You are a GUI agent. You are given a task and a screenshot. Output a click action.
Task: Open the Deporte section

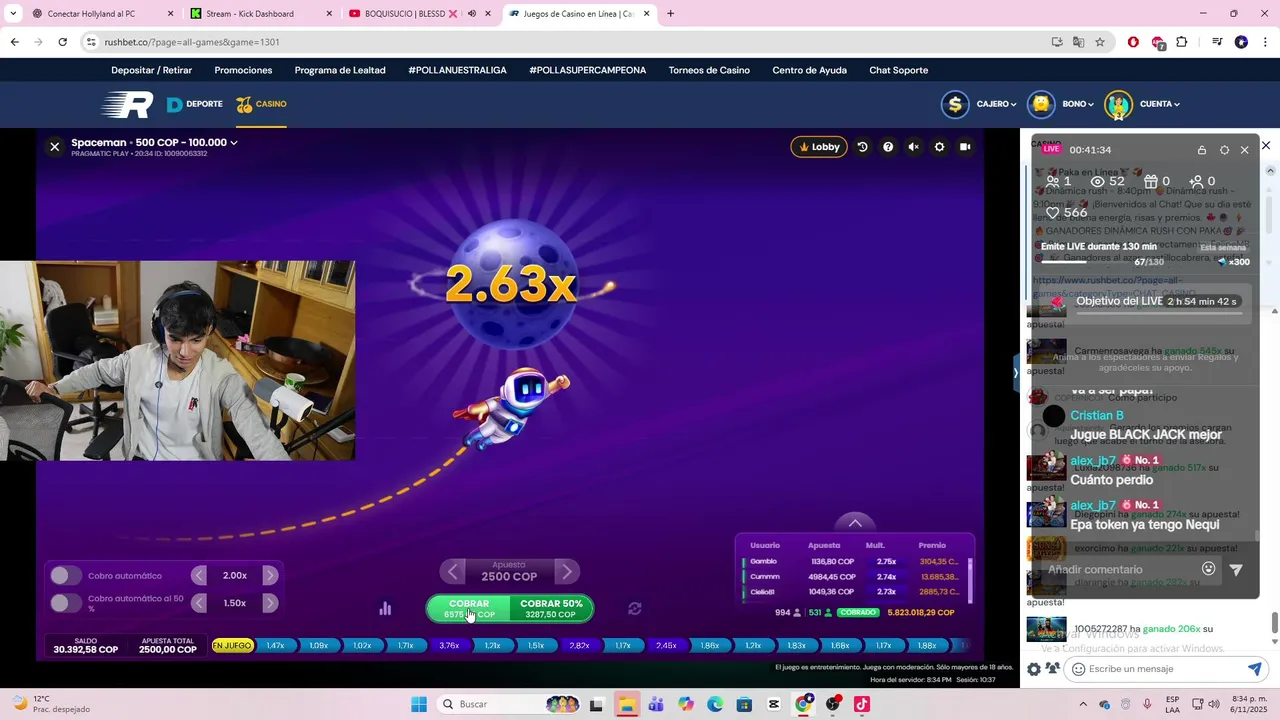tap(194, 104)
